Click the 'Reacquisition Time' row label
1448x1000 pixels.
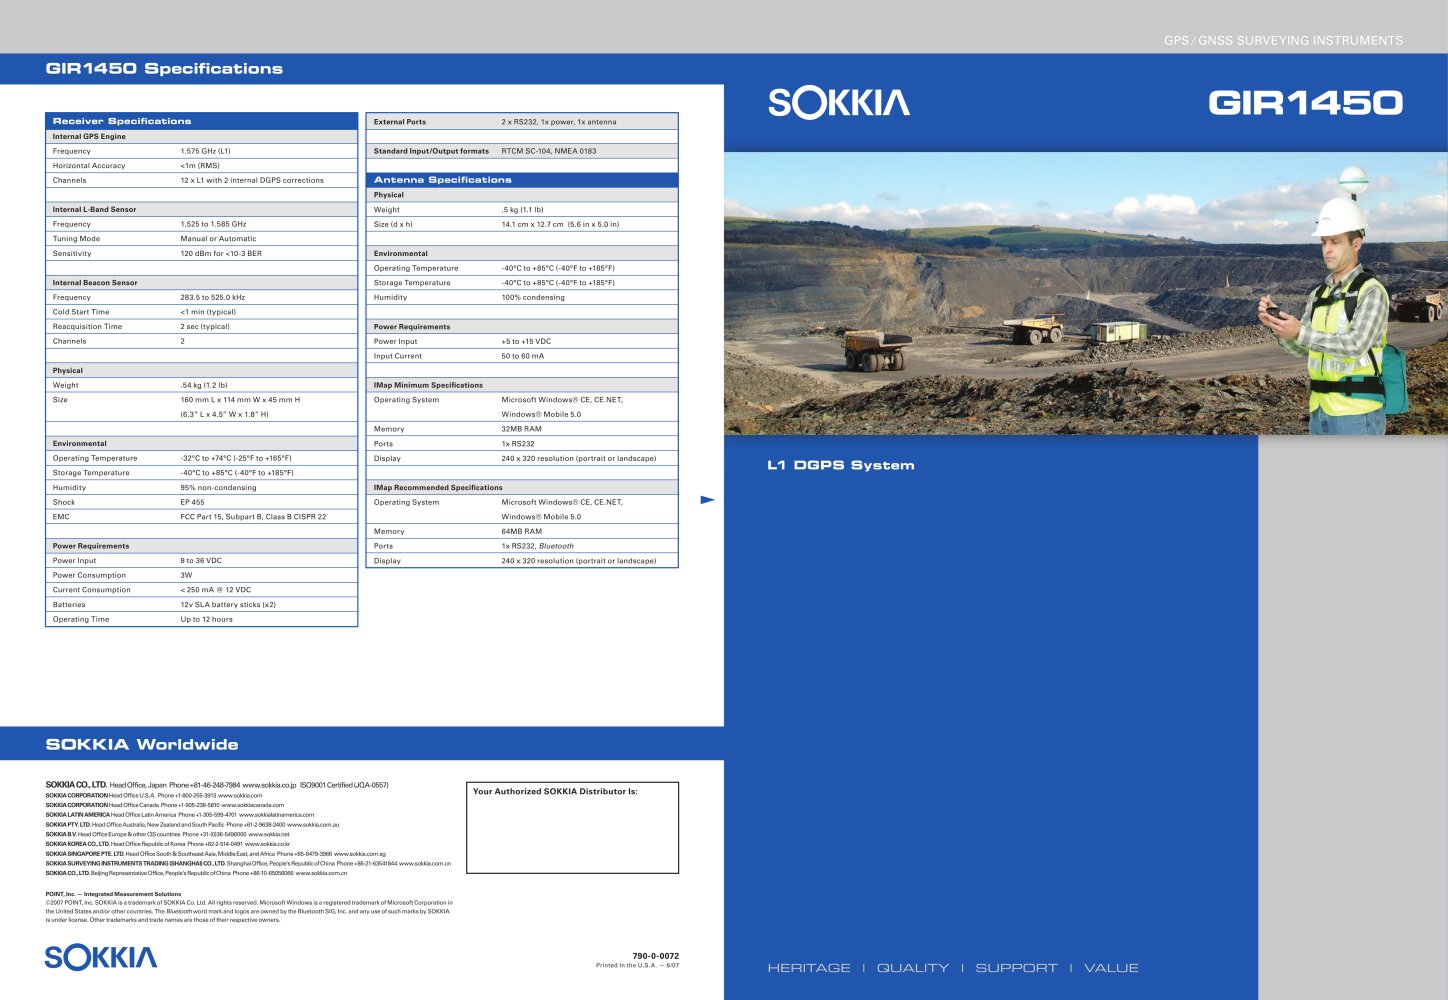point(87,326)
